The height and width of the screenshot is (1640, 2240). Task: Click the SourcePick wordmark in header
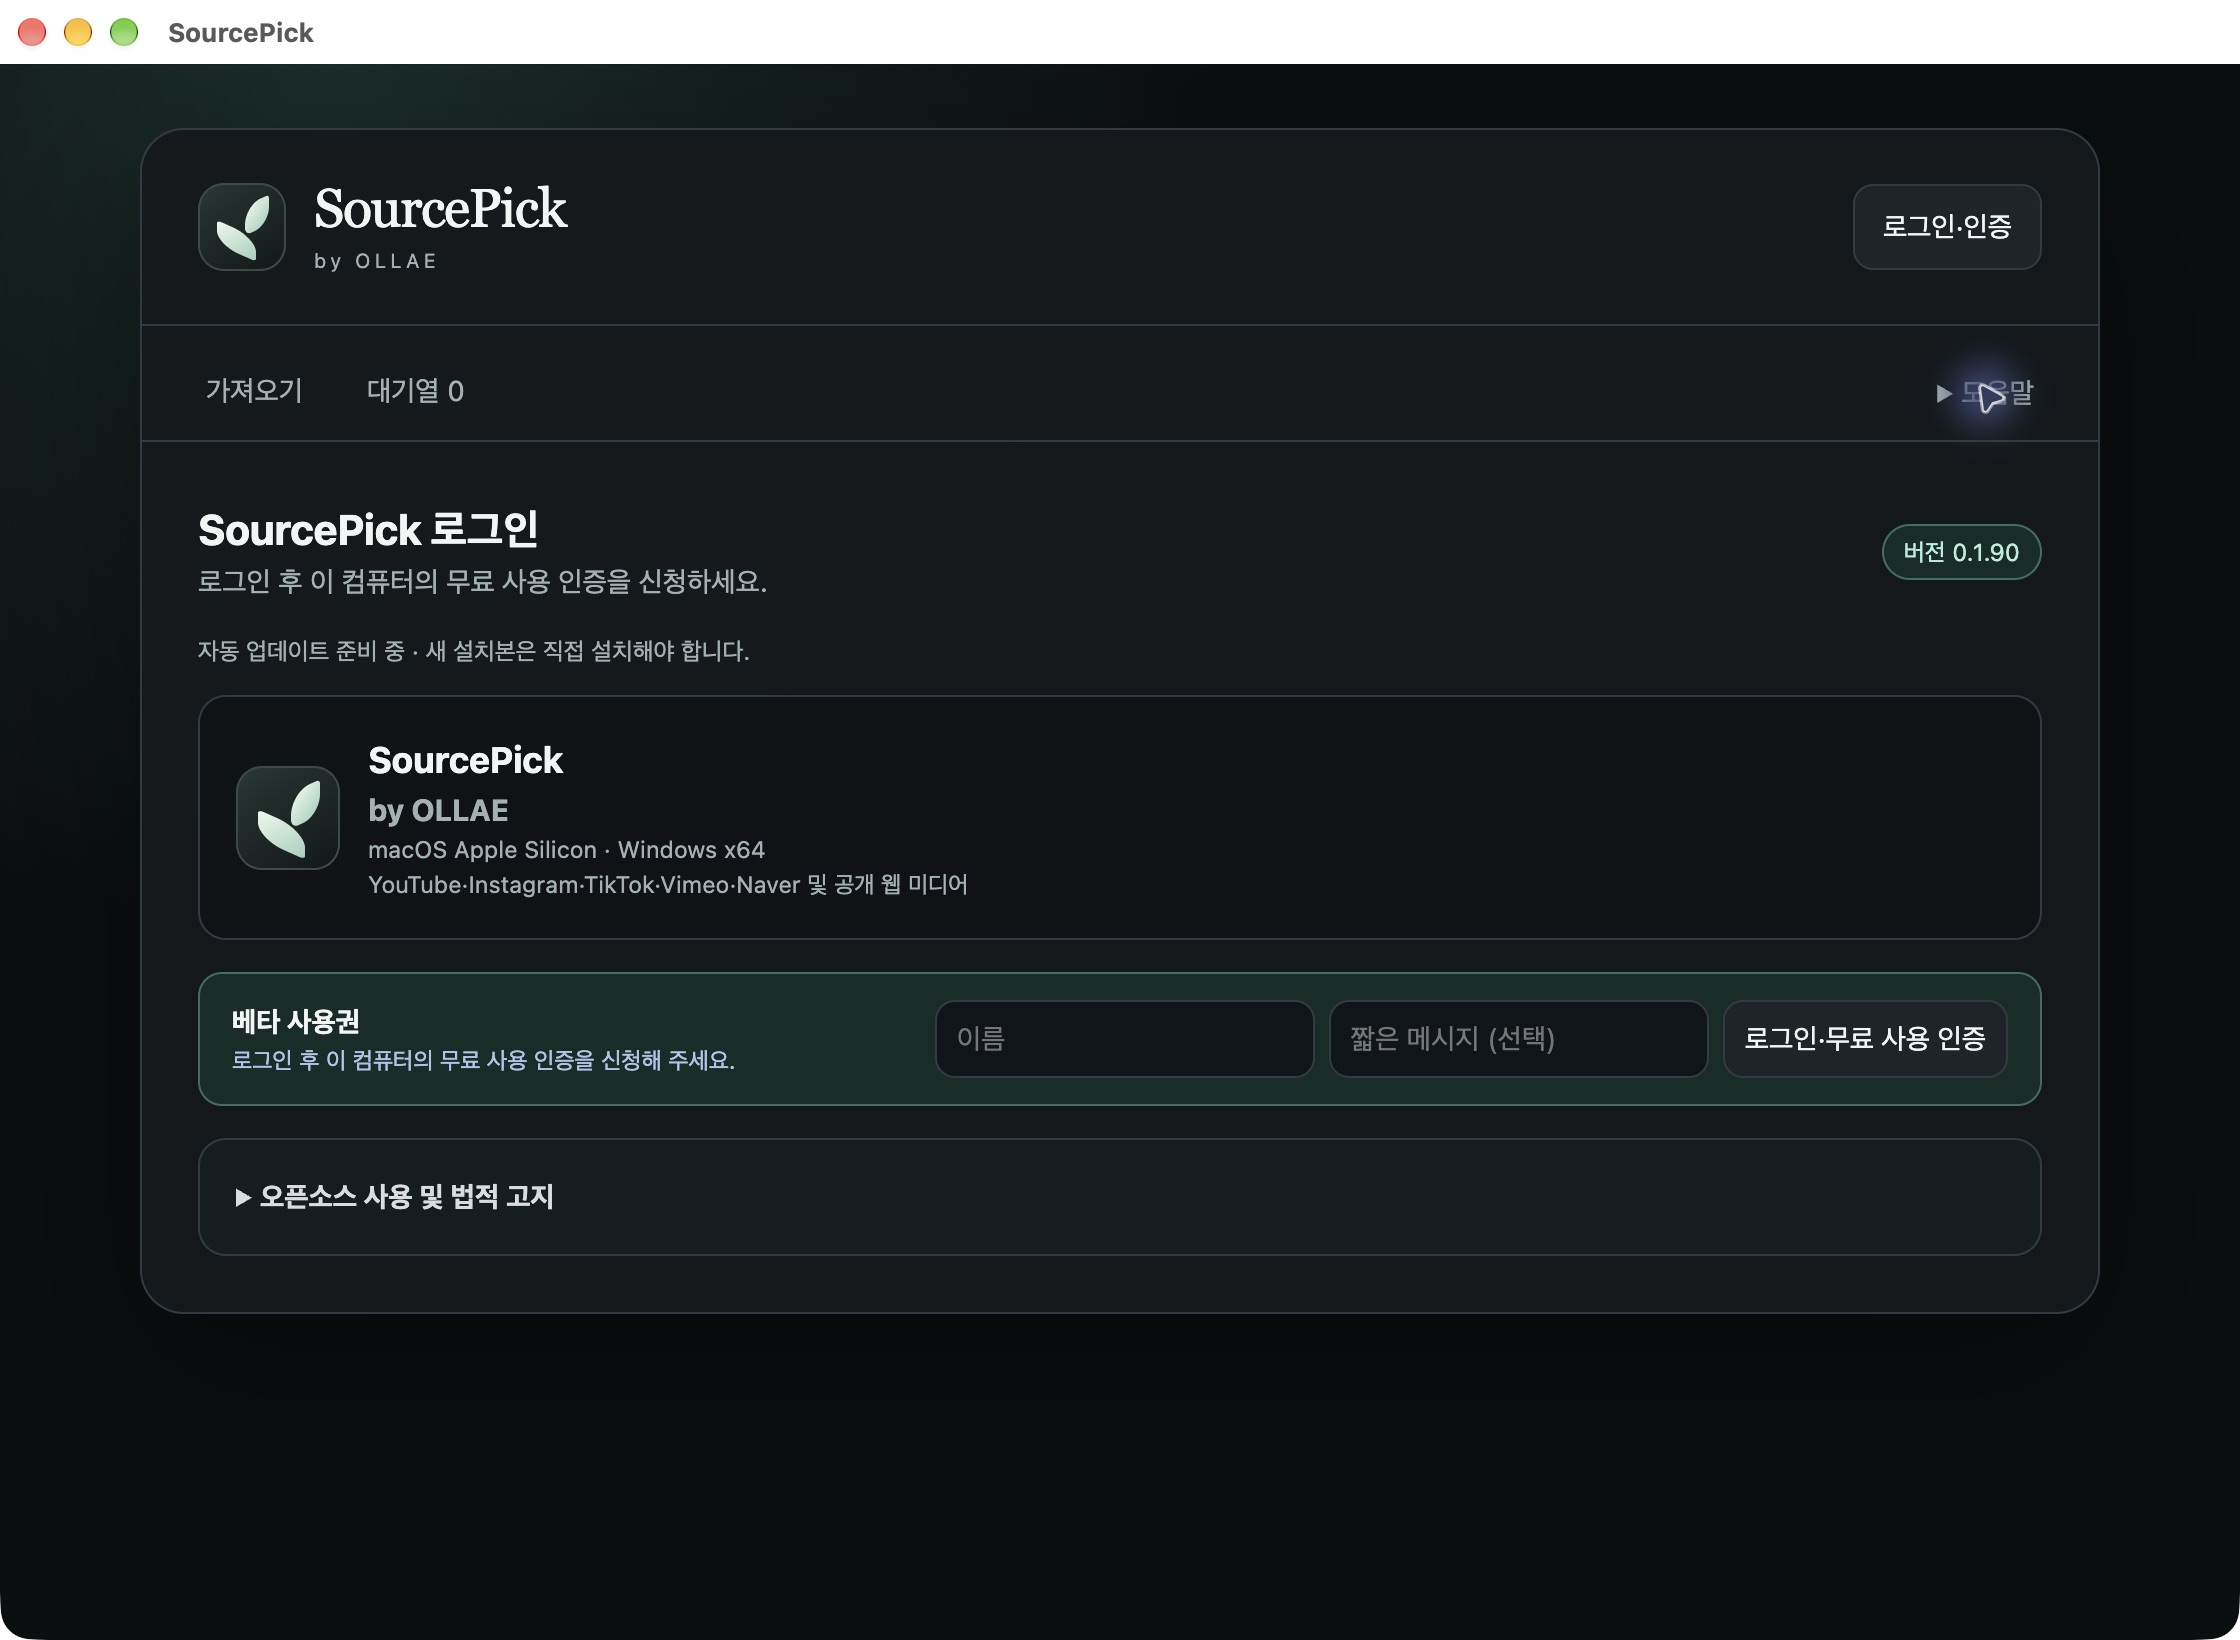[x=440, y=209]
